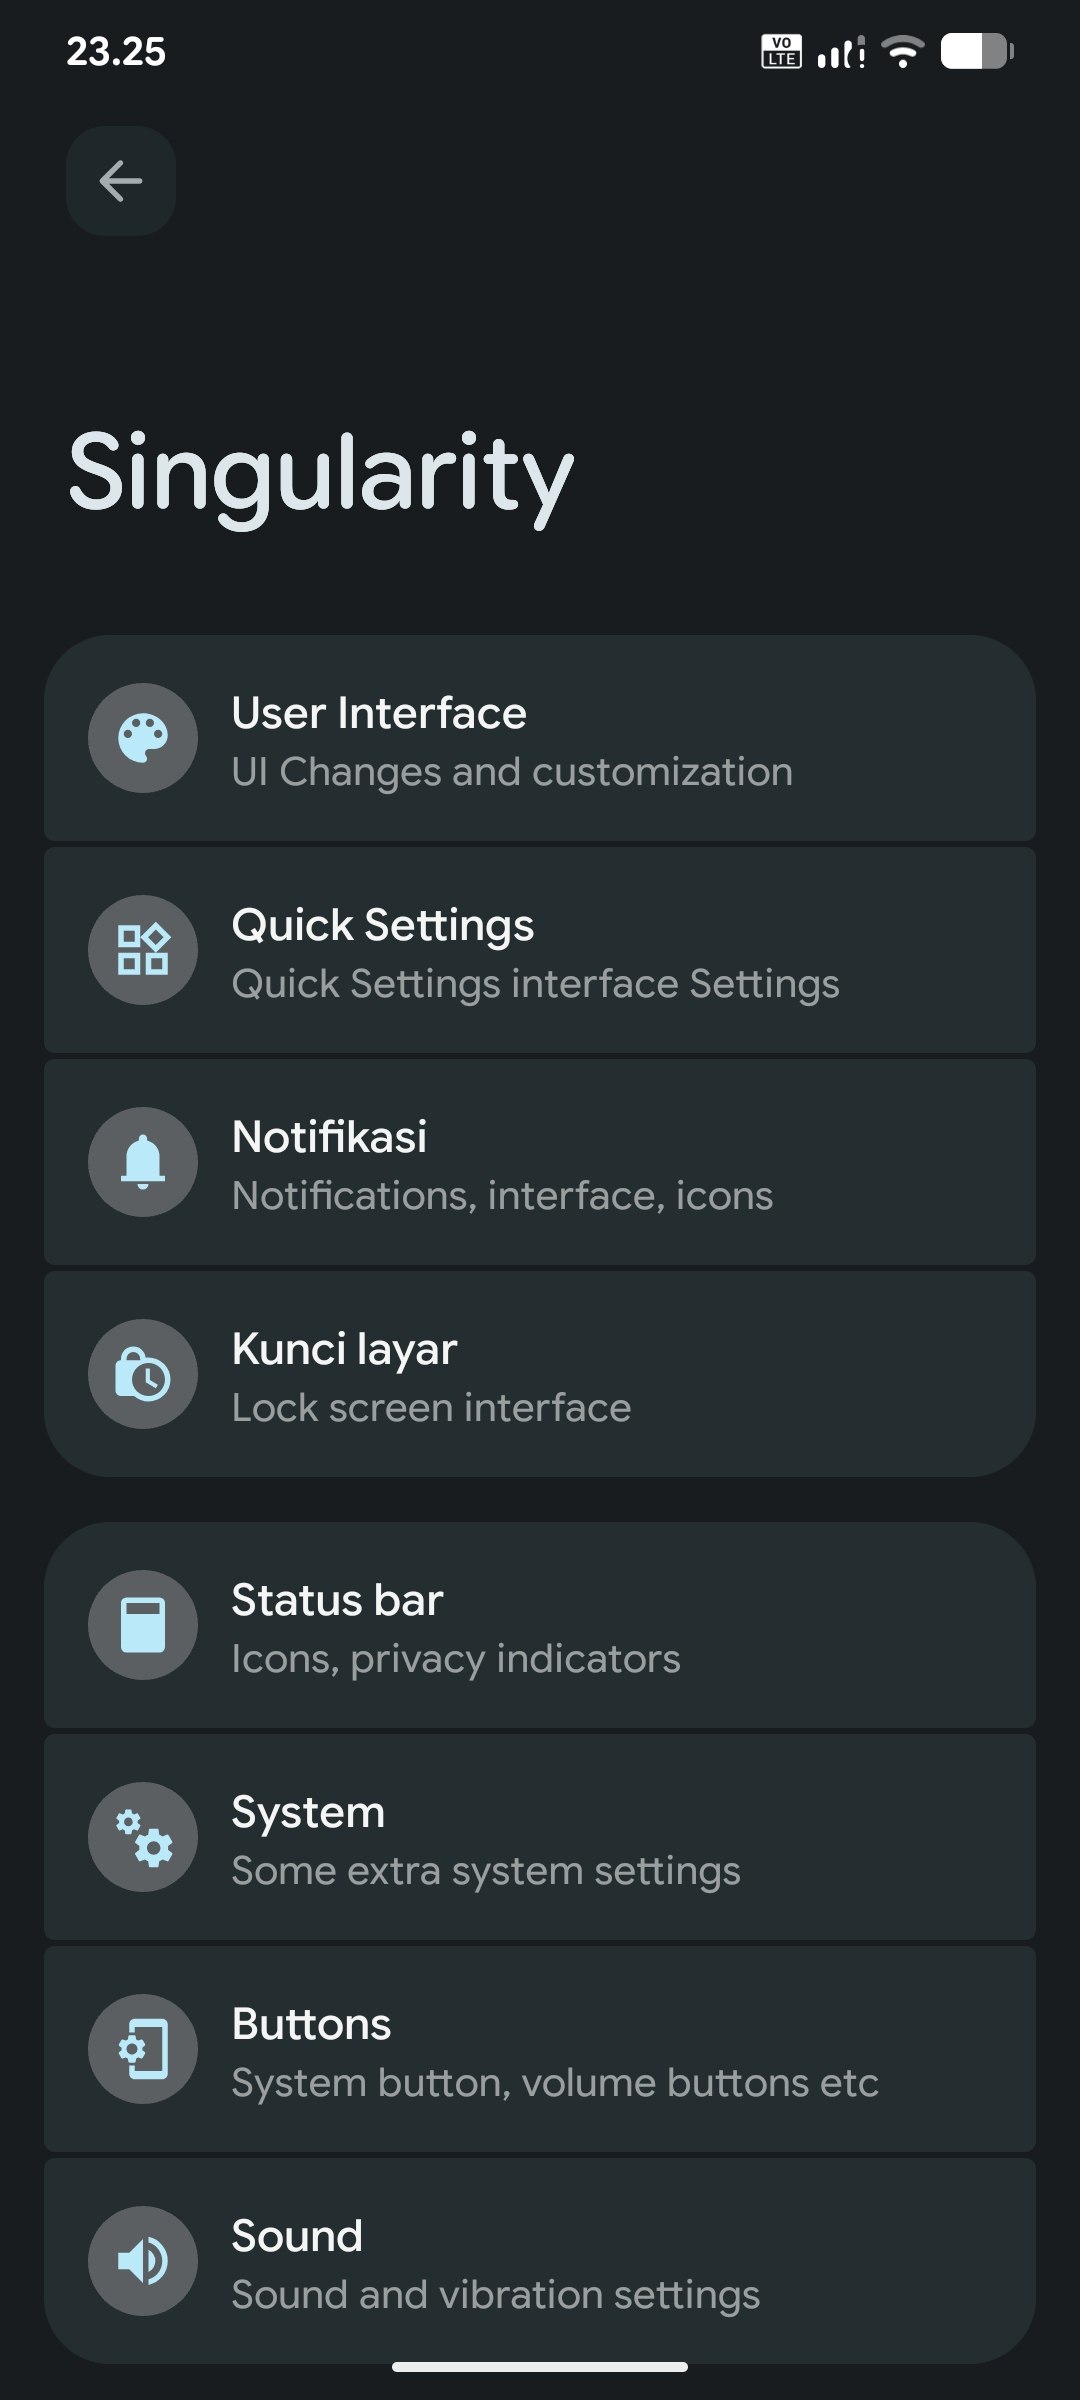Screen dimensions: 1080x2400
Task: Open Kunci layar lock screen settings
Action: (x=540, y=1374)
